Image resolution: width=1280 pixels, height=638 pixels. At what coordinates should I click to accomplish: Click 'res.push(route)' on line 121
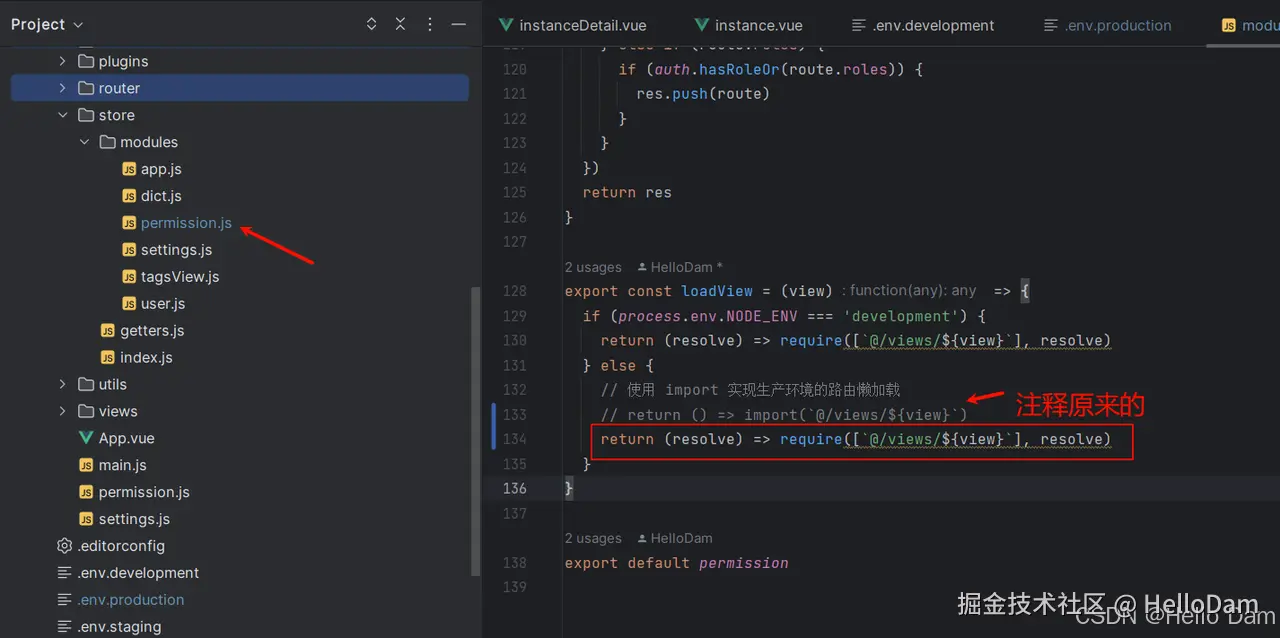pos(703,94)
